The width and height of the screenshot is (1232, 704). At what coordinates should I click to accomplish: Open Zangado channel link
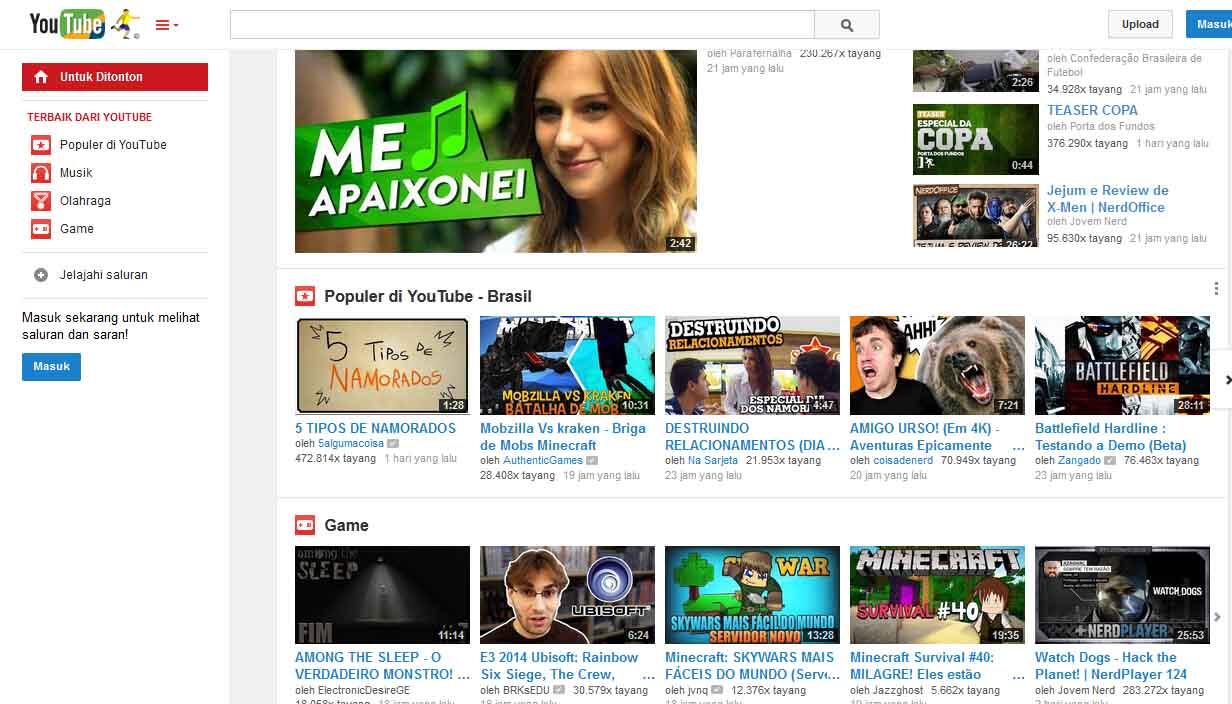click(x=1079, y=460)
